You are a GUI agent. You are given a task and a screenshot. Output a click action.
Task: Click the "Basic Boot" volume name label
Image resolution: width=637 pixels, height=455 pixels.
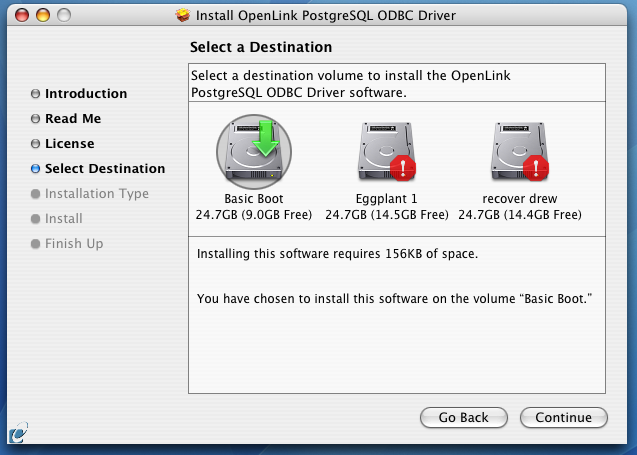tap(254, 199)
